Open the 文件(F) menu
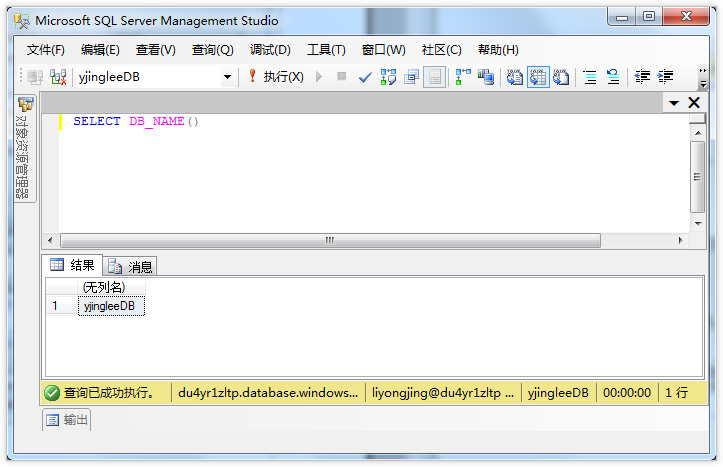This screenshot has width=723, height=467. (45, 50)
